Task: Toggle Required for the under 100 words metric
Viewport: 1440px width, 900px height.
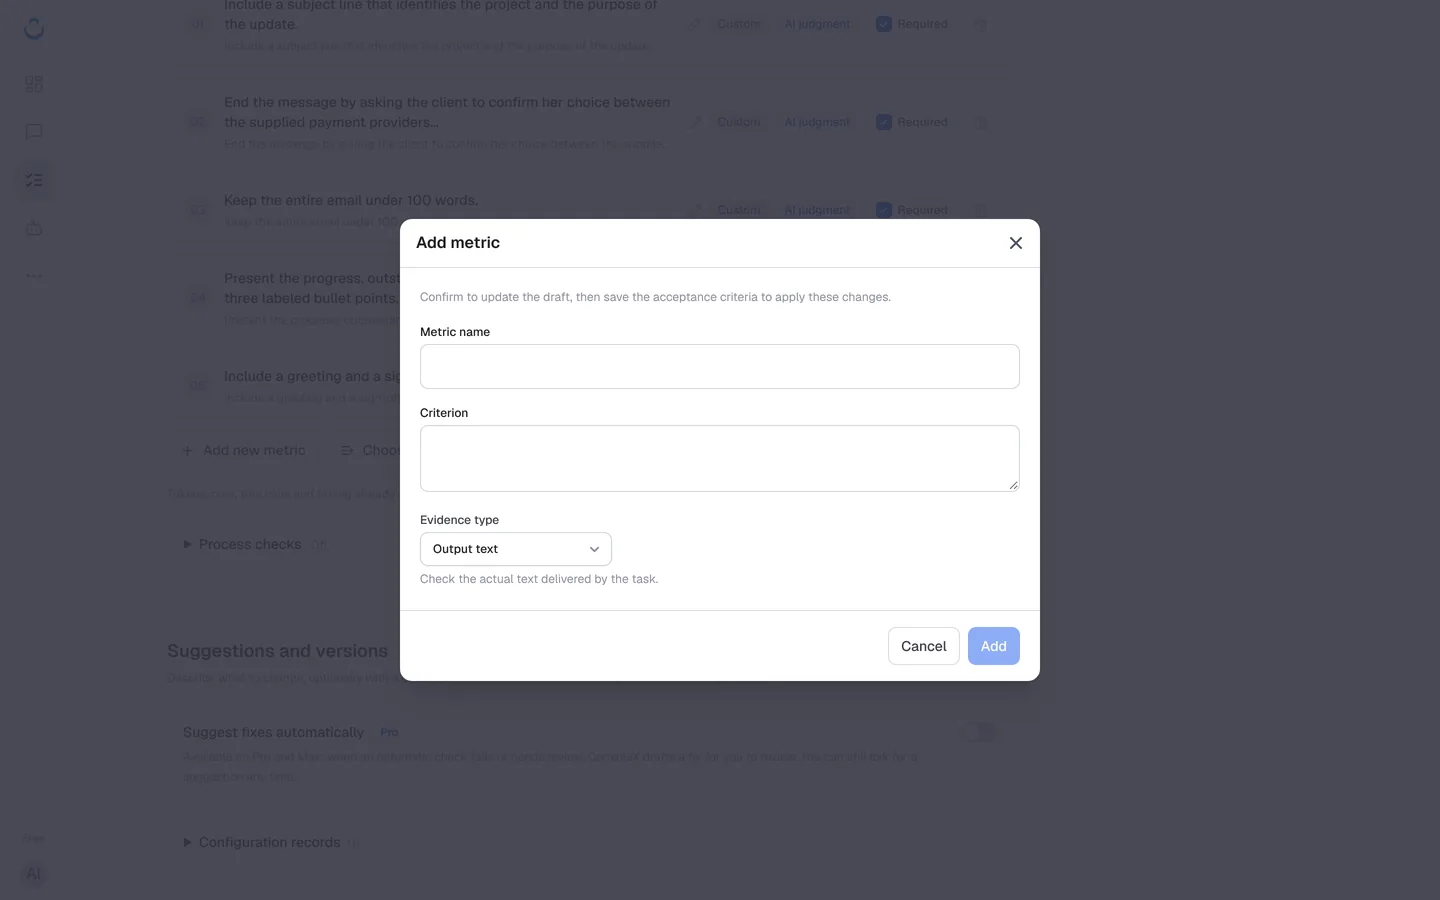Action: (x=883, y=210)
